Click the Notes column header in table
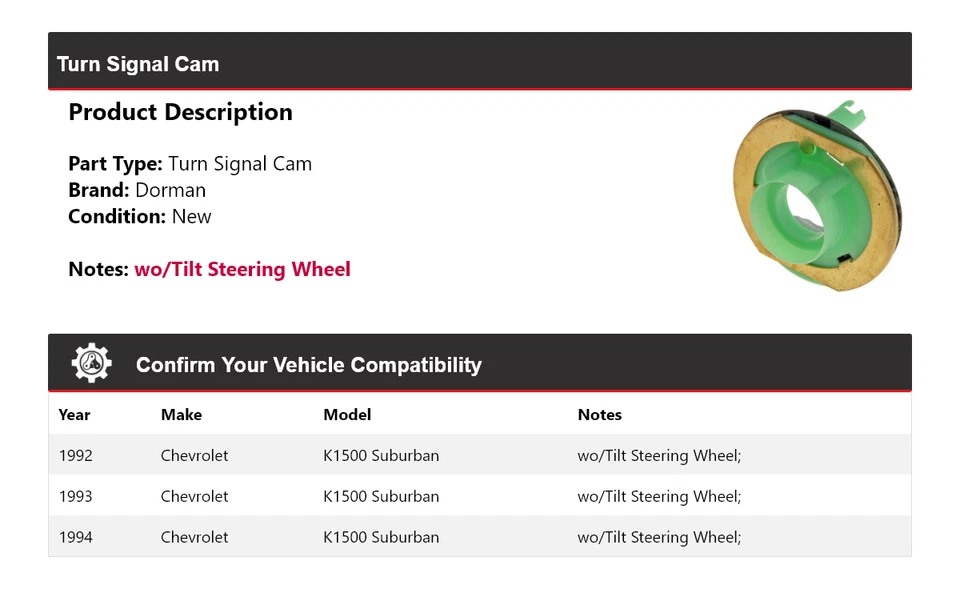960x589 pixels. click(599, 415)
